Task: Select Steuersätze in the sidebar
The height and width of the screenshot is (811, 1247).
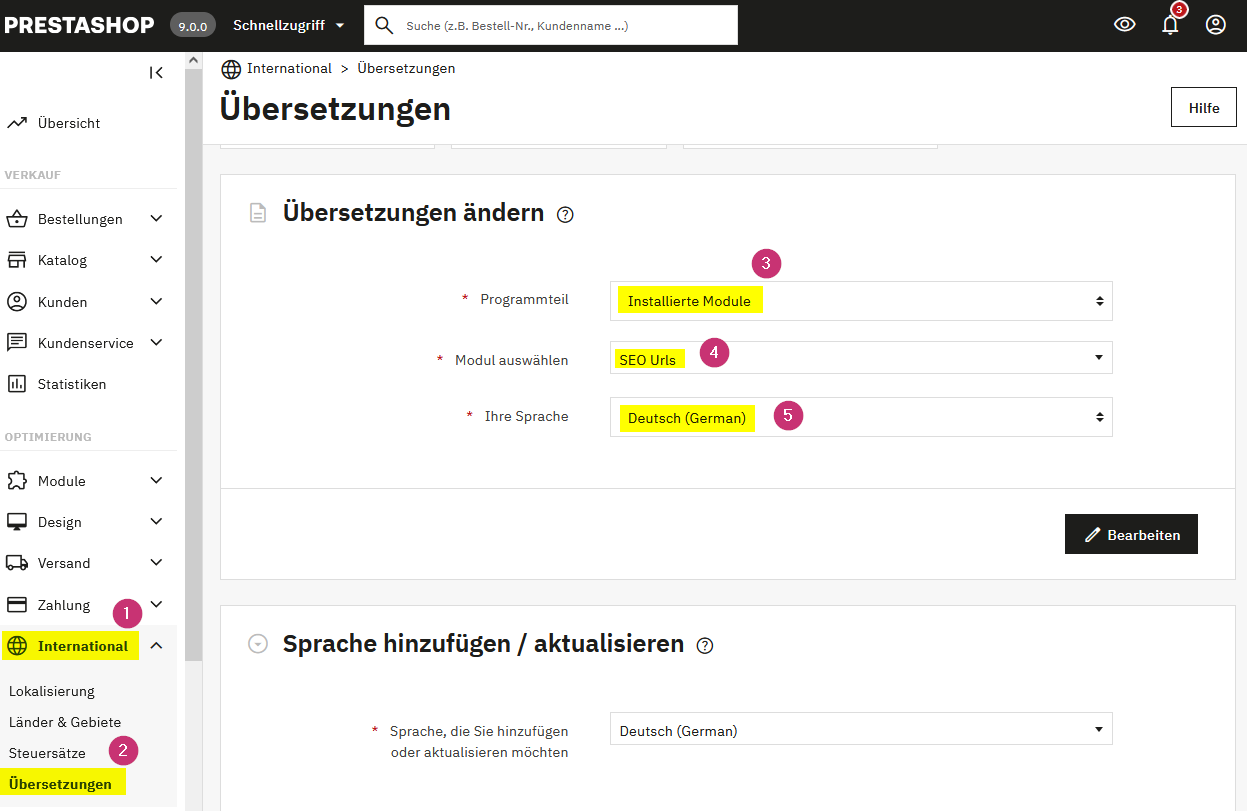Action: [x=47, y=752]
